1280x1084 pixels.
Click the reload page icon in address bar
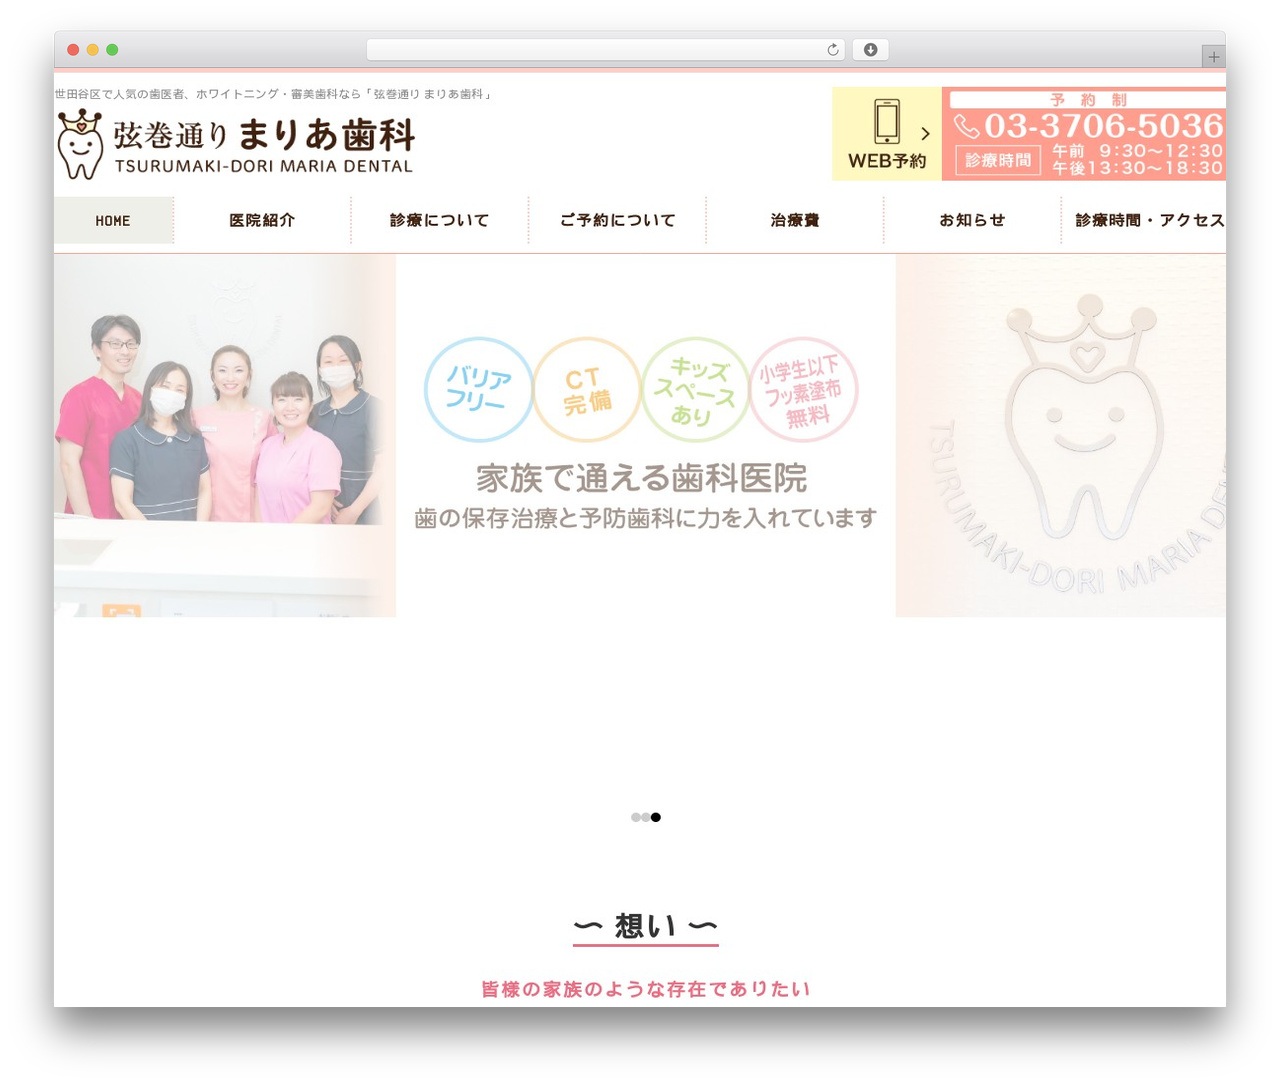[x=832, y=50]
